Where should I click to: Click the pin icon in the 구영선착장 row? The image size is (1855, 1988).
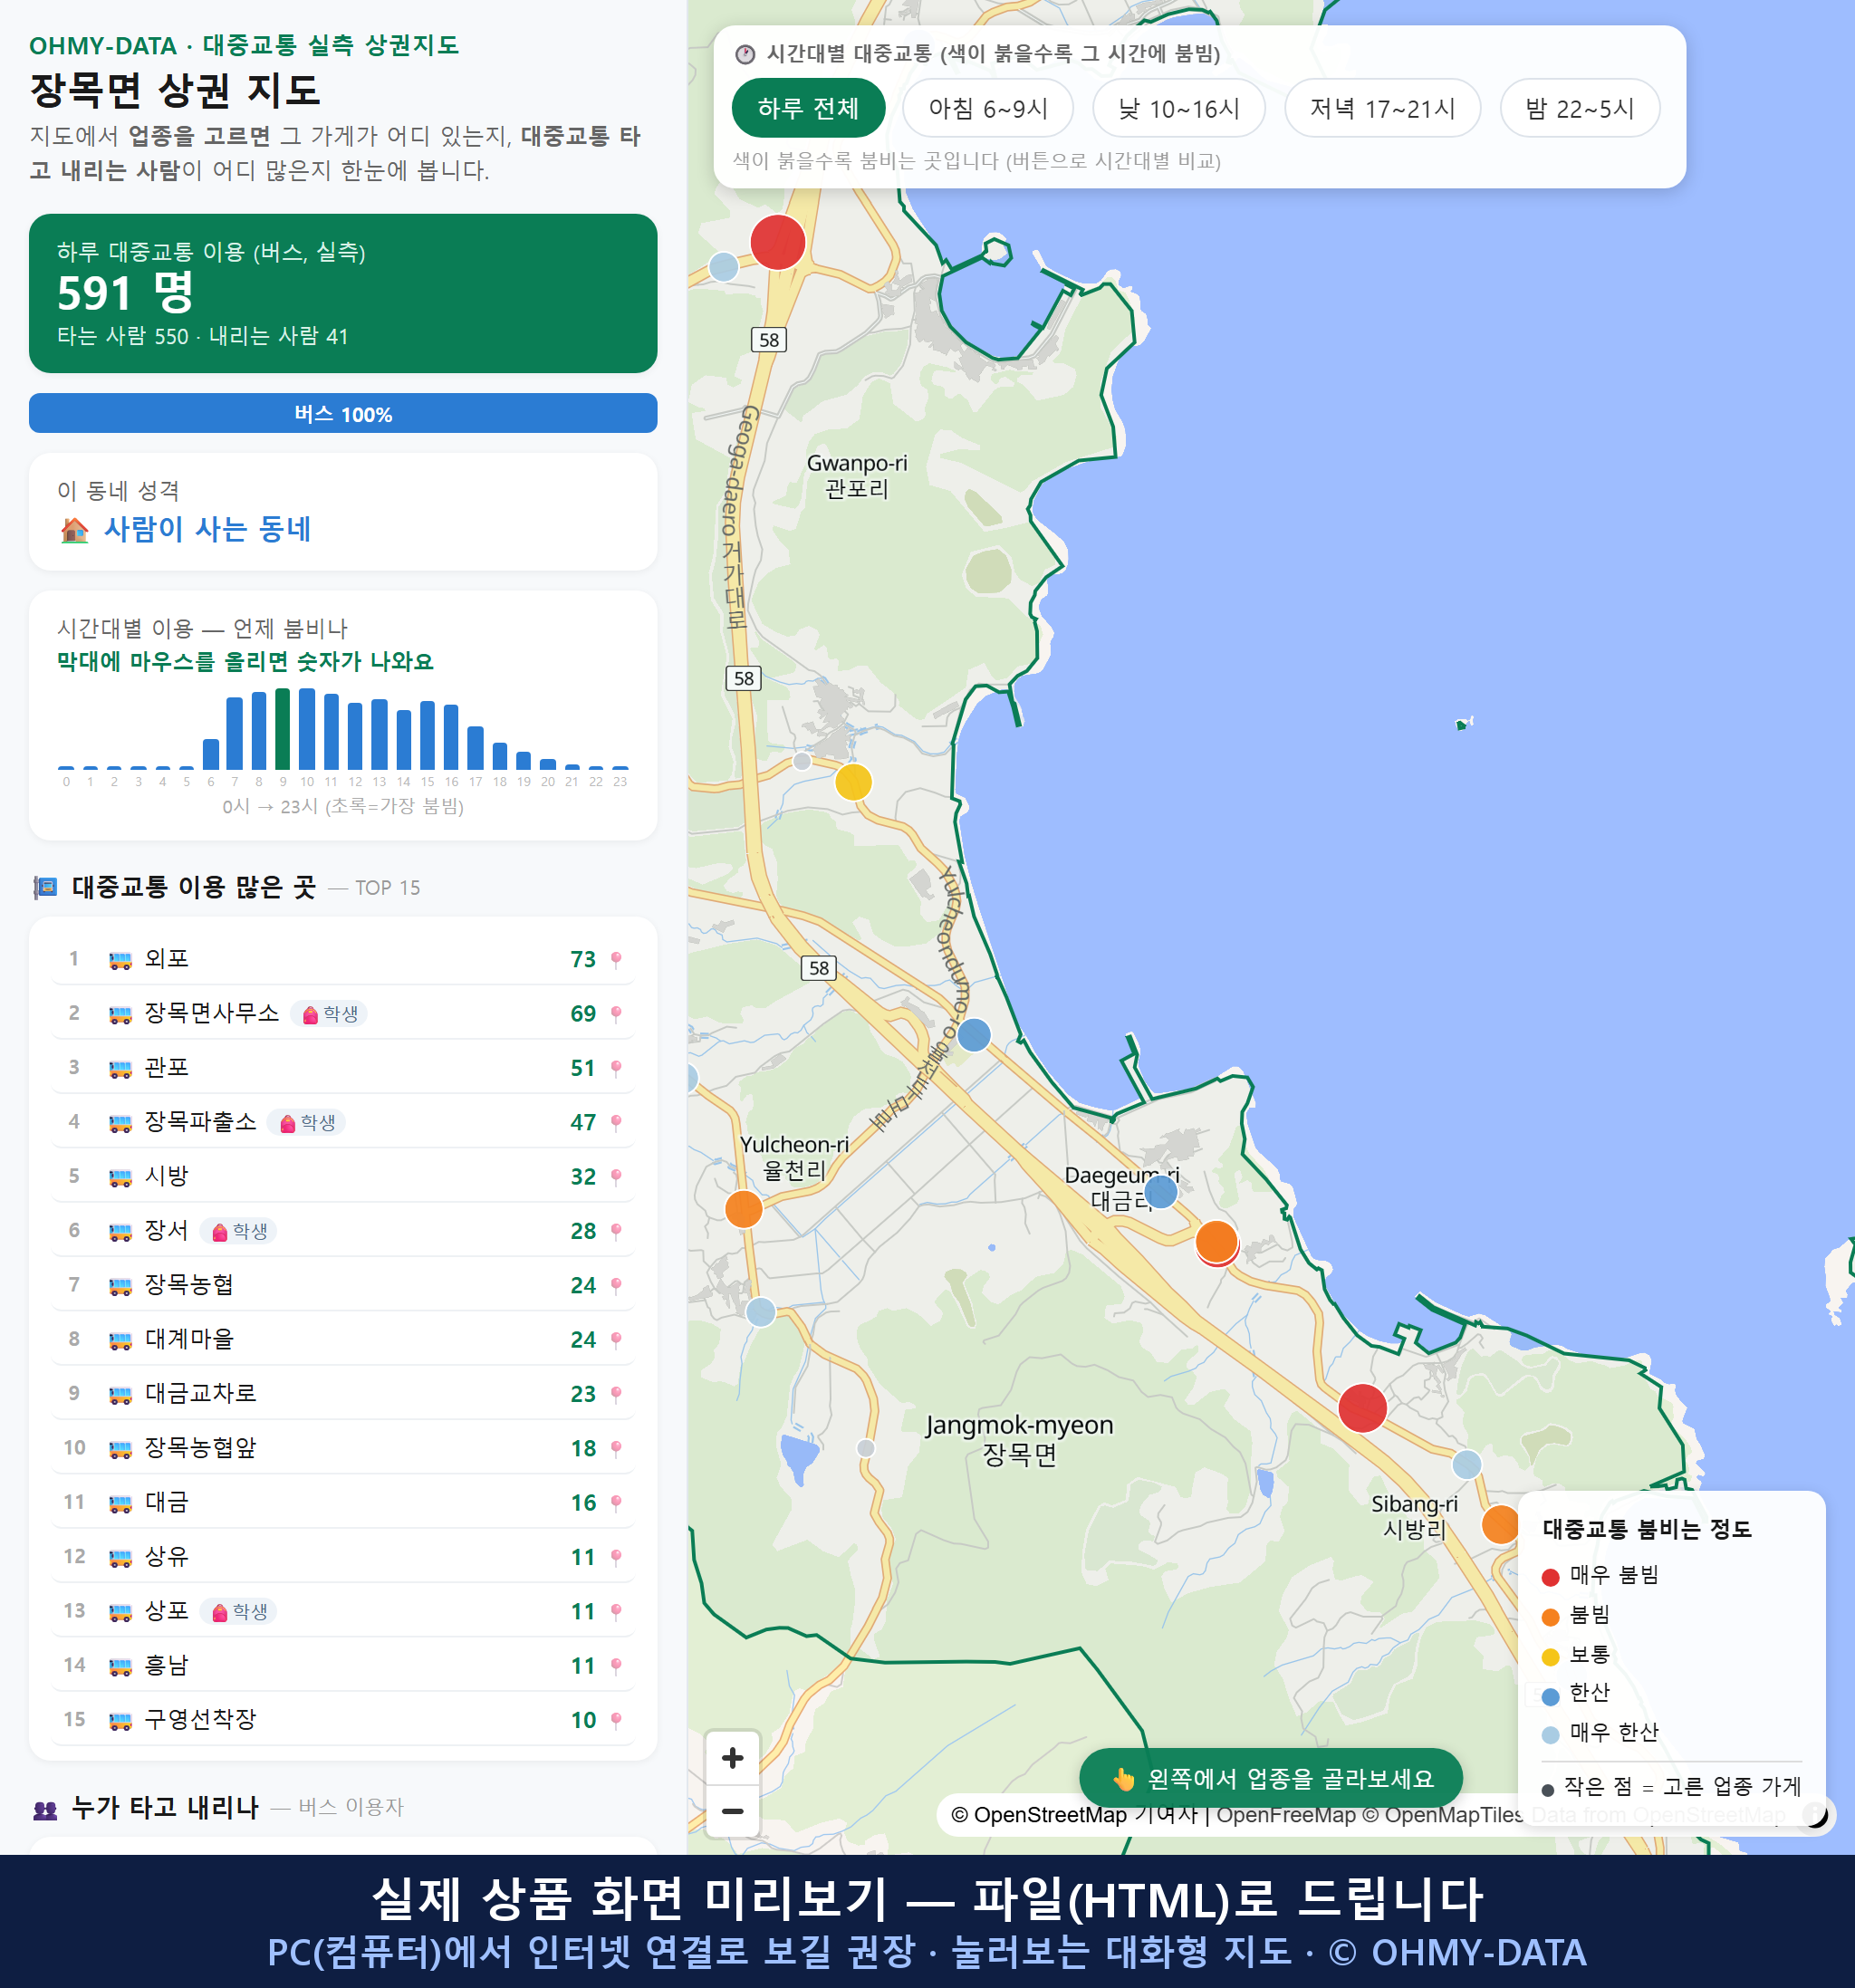click(616, 1720)
